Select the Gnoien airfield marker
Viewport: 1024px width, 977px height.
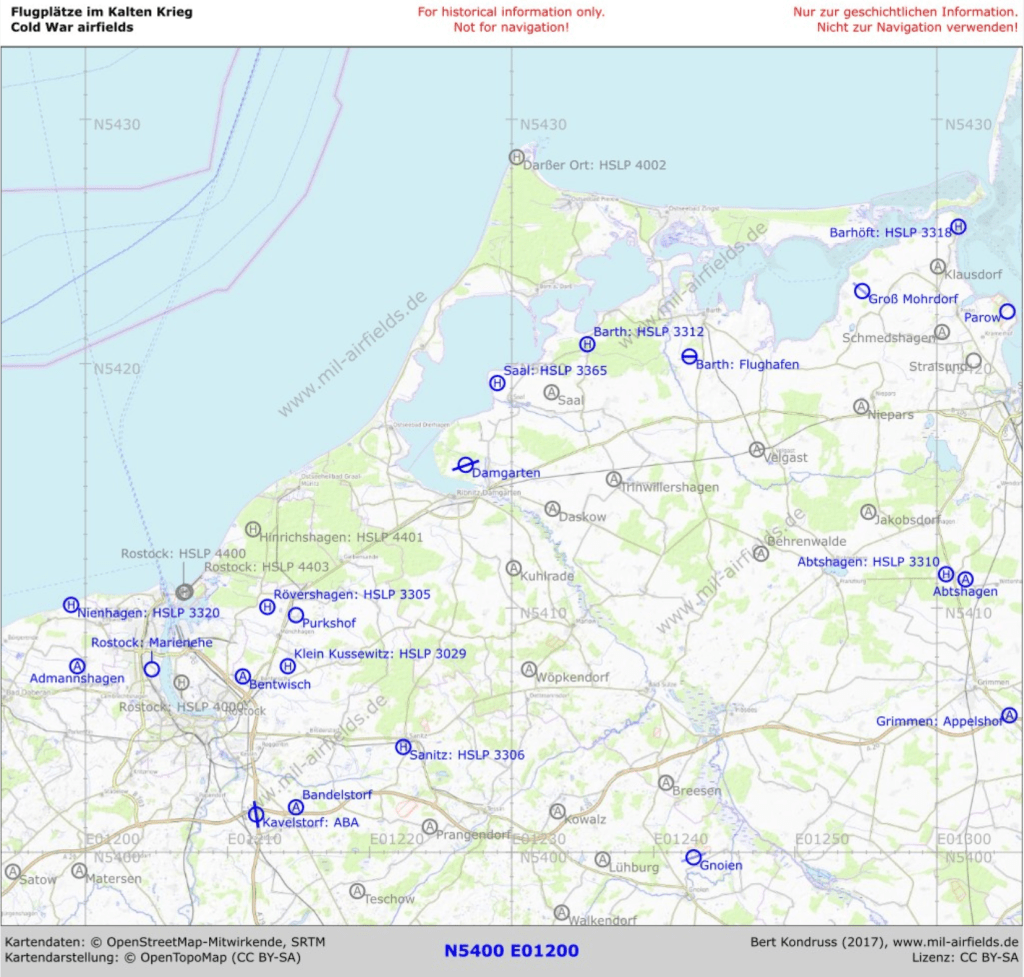[693, 857]
